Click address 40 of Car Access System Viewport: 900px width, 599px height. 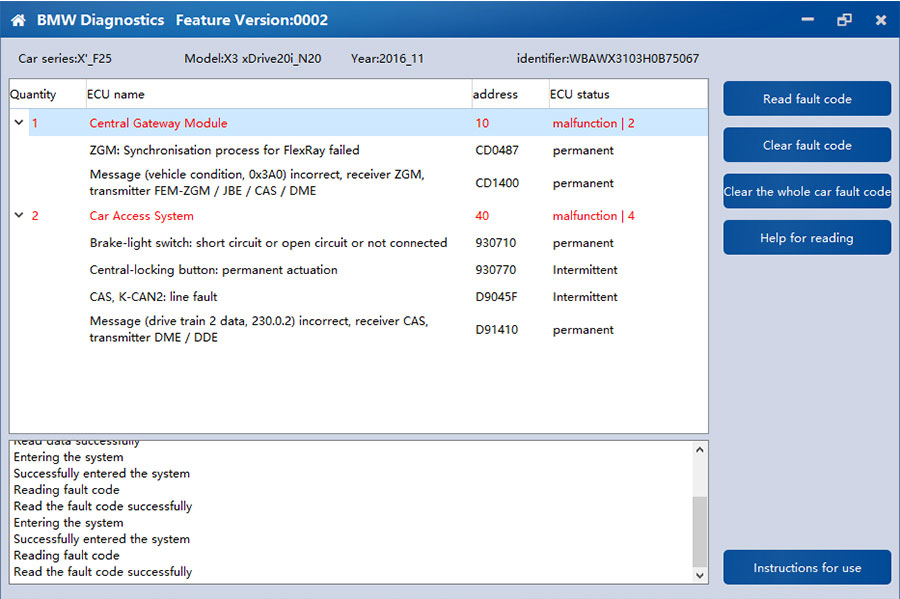click(x=482, y=216)
